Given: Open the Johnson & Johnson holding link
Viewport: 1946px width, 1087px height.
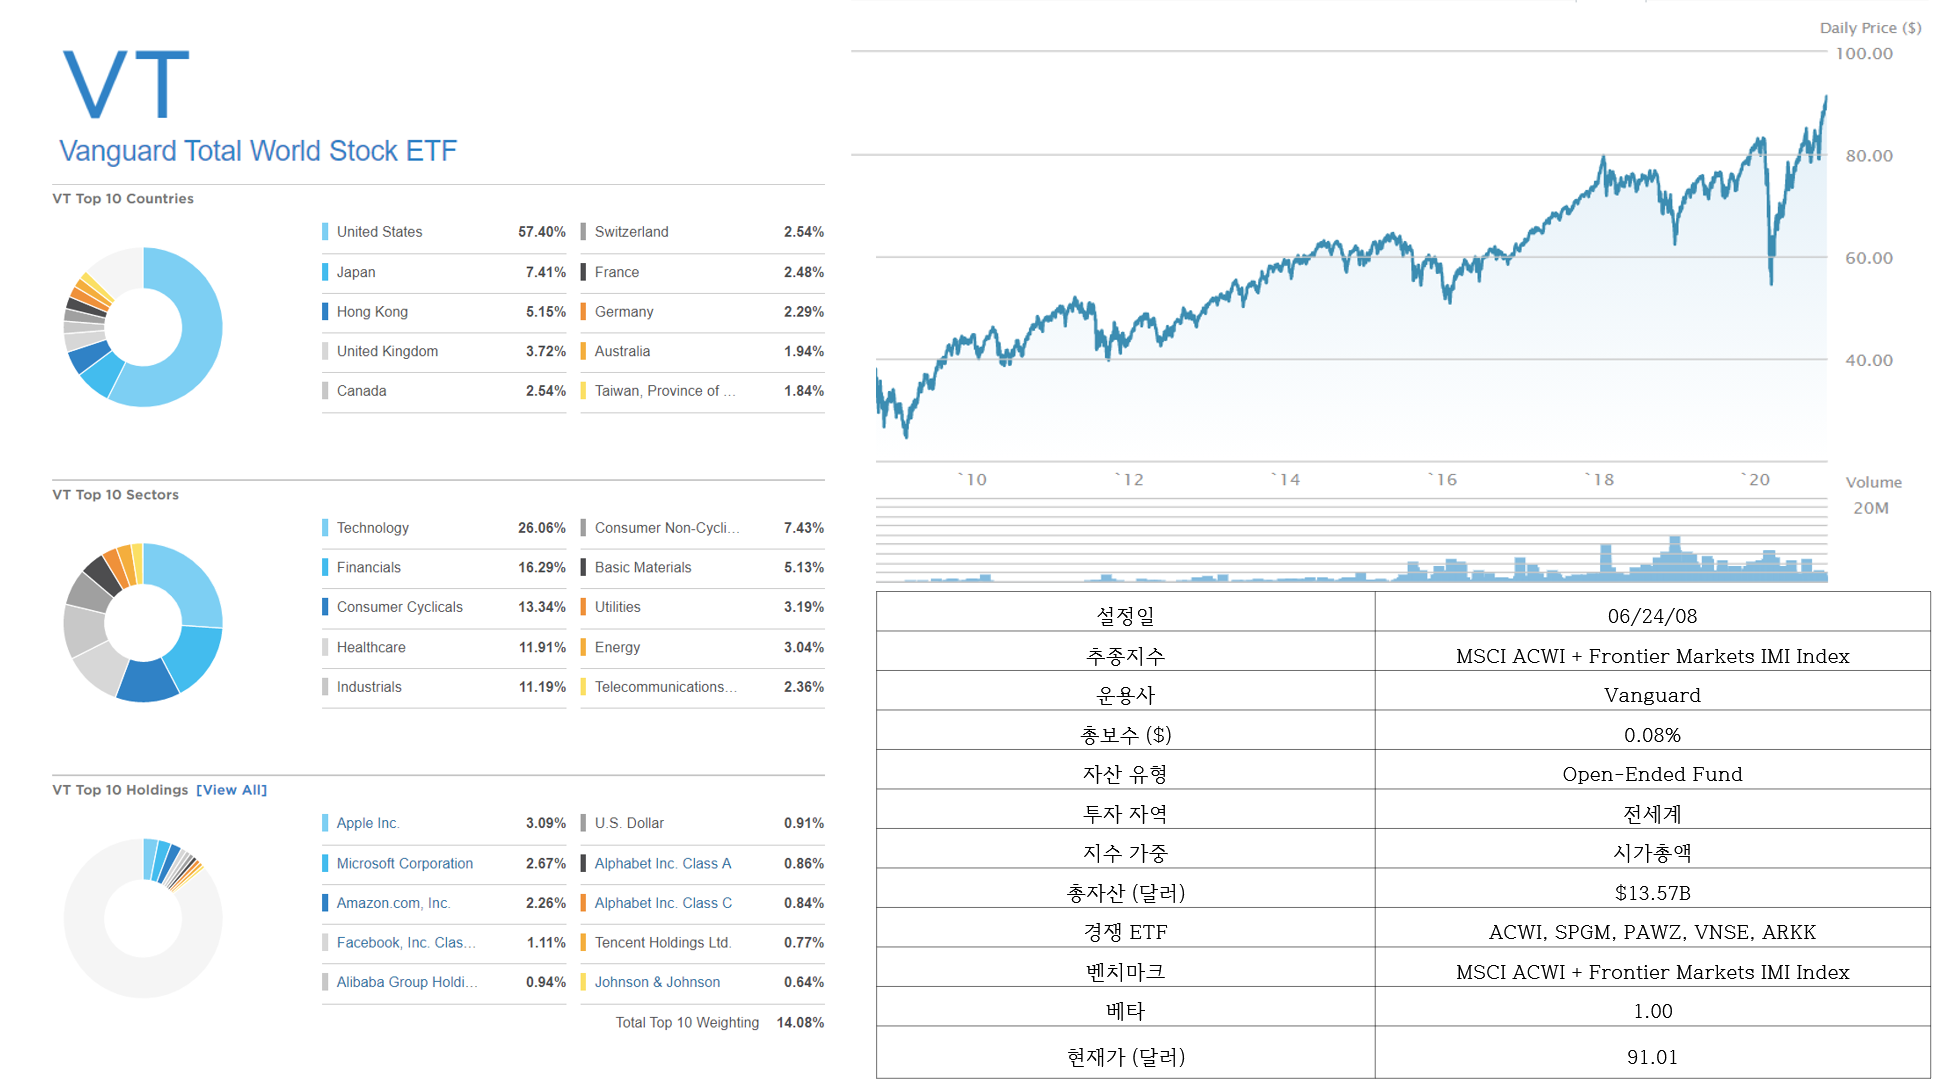Looking at the screenshot, I should (x=657, y=982).
